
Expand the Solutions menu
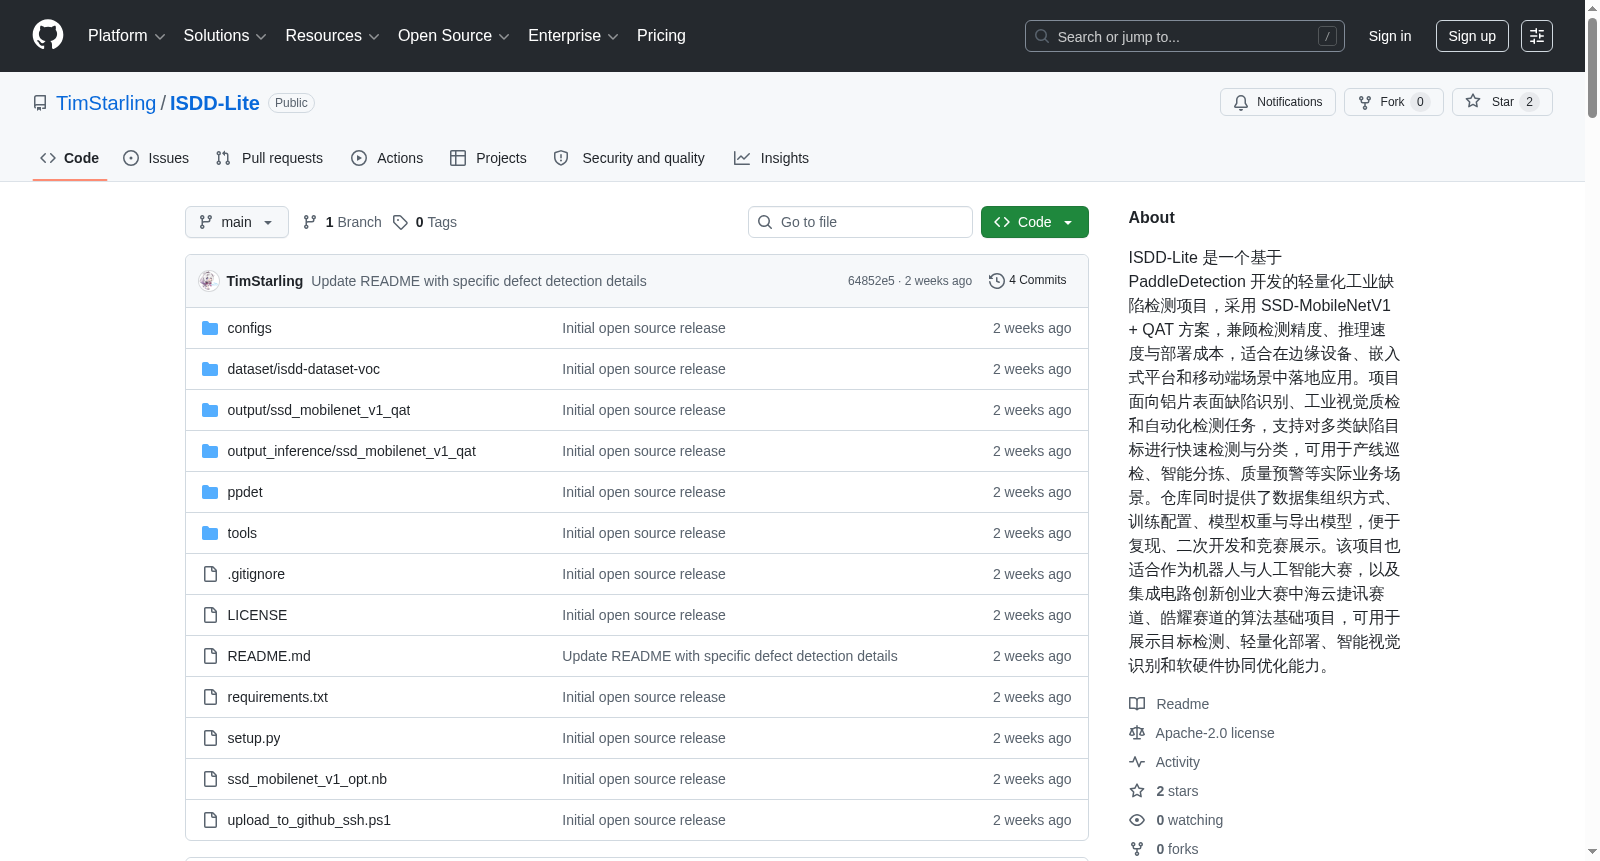[x=225, y=36]
